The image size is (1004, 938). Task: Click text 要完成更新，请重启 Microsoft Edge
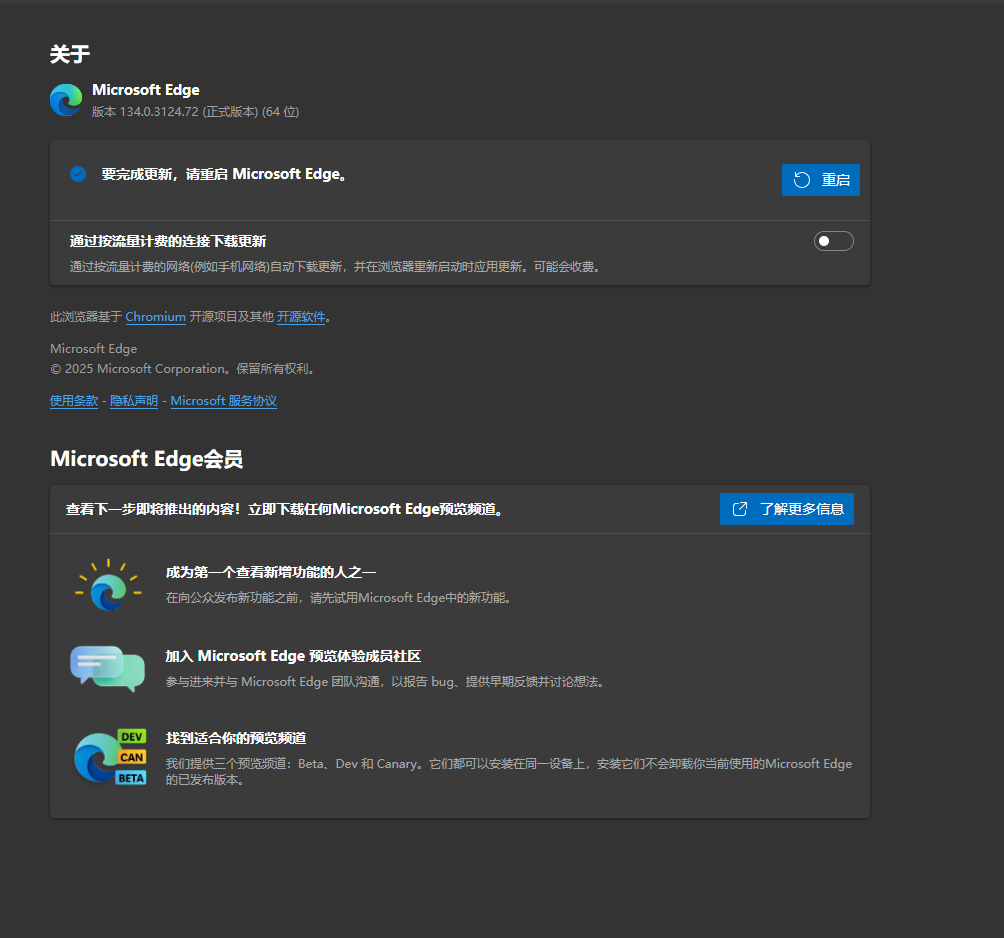[x=224, y=174]
